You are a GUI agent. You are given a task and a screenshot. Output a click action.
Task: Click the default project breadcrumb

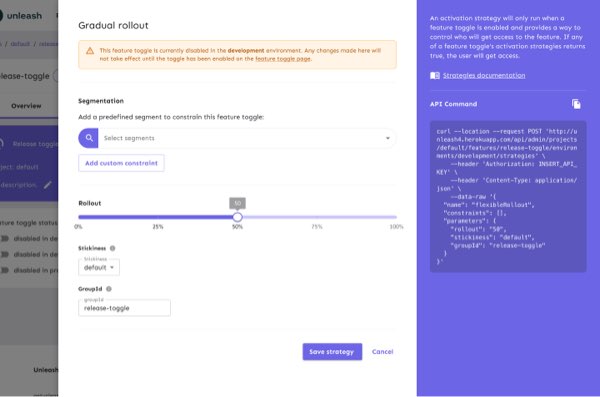pyautogui.click(x=20, y=44)
